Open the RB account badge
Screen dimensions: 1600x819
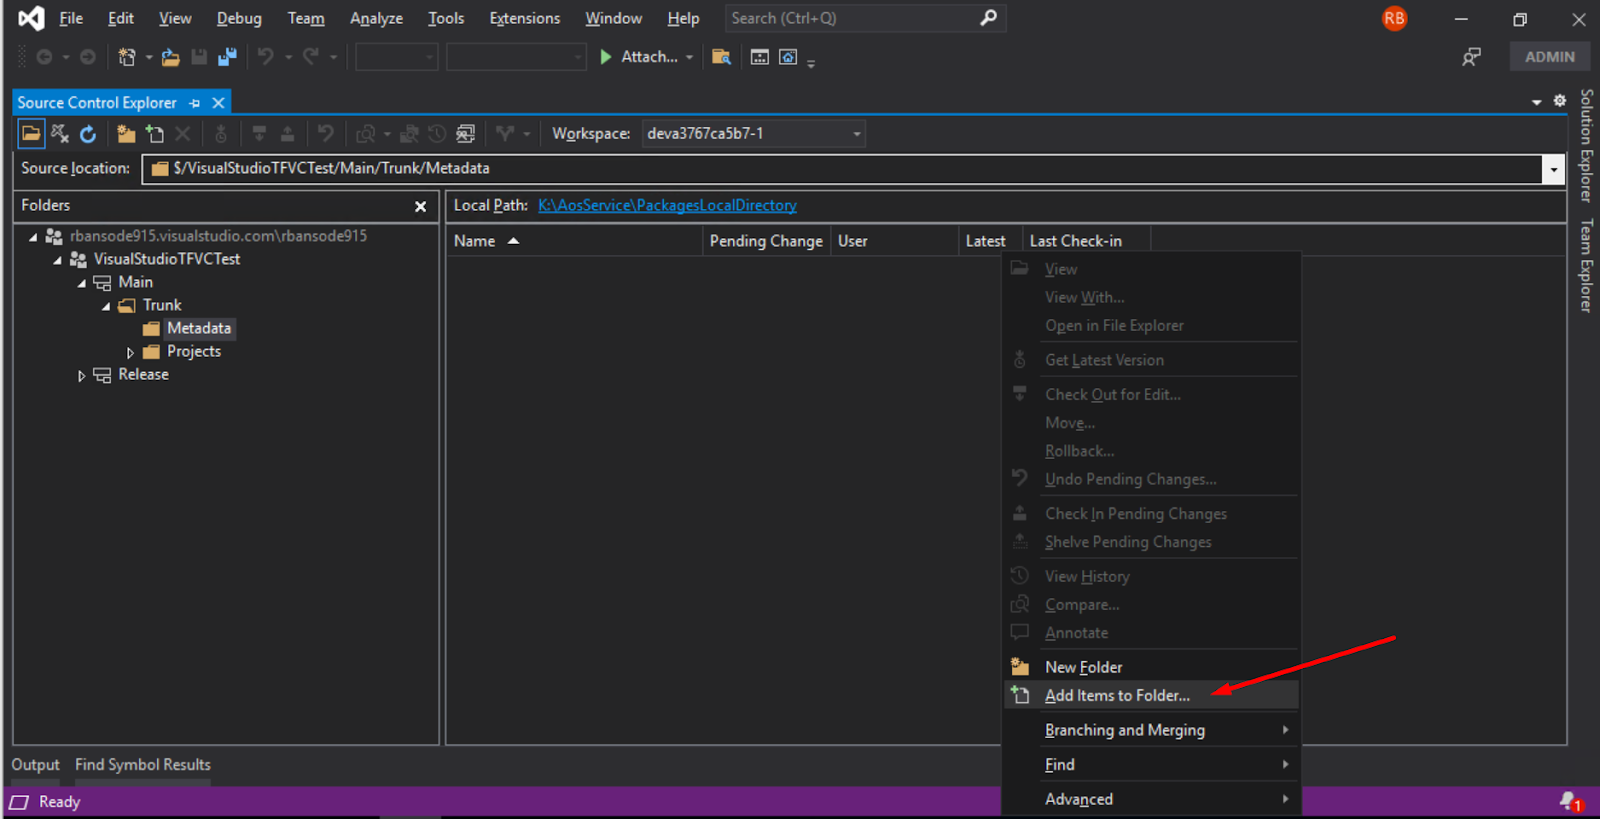point(1394,18)
